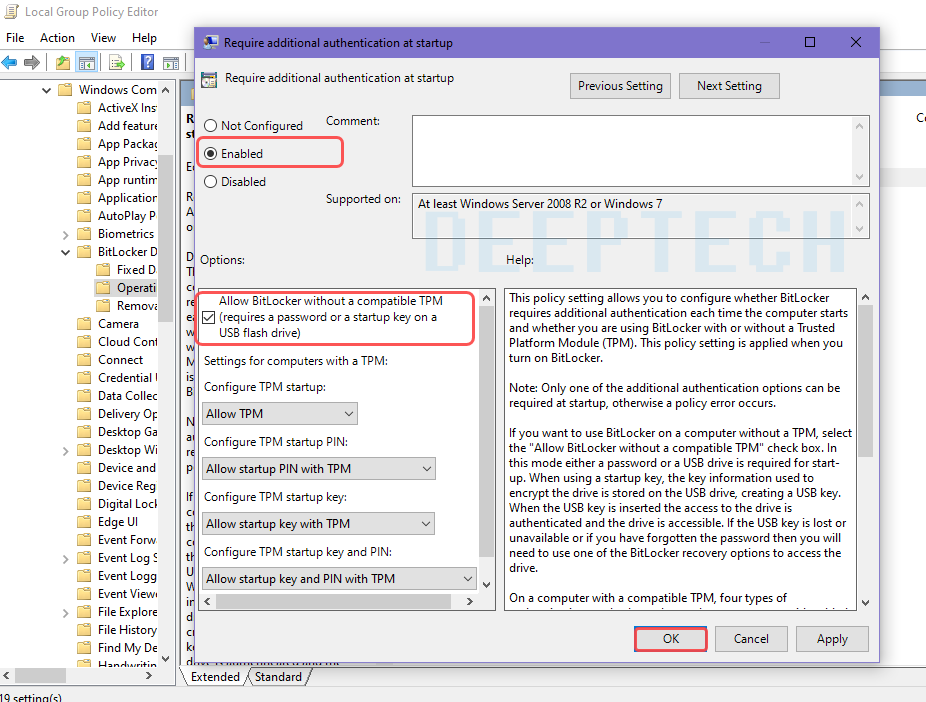Open the TPM startup key and PIN dropdown
The image size is (926, 702).
(340, 579)
